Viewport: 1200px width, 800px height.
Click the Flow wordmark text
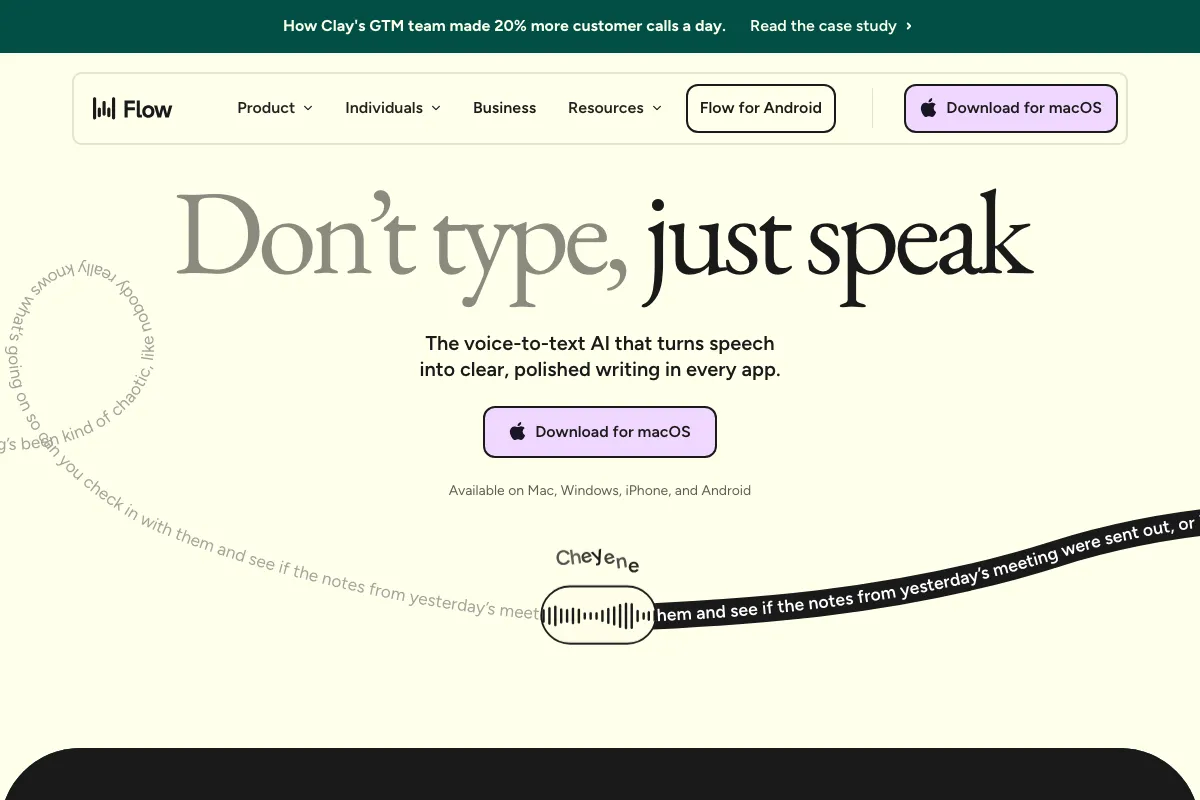pyautogui.click(x=148, y=109)
